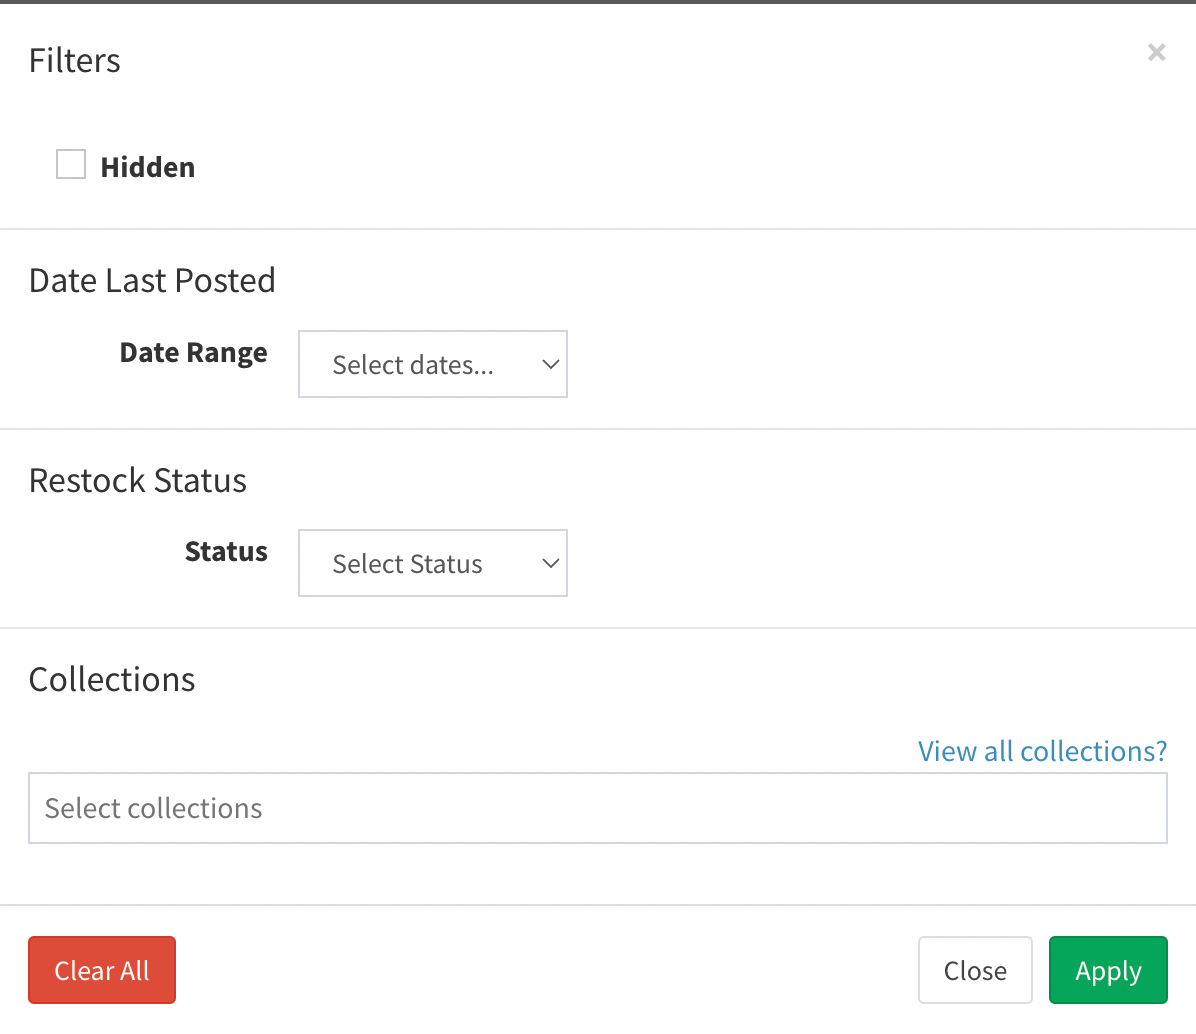Screen dimensions: 1196x1034
Task: Open the Date Range dropdown
Action: click(432, 364)
